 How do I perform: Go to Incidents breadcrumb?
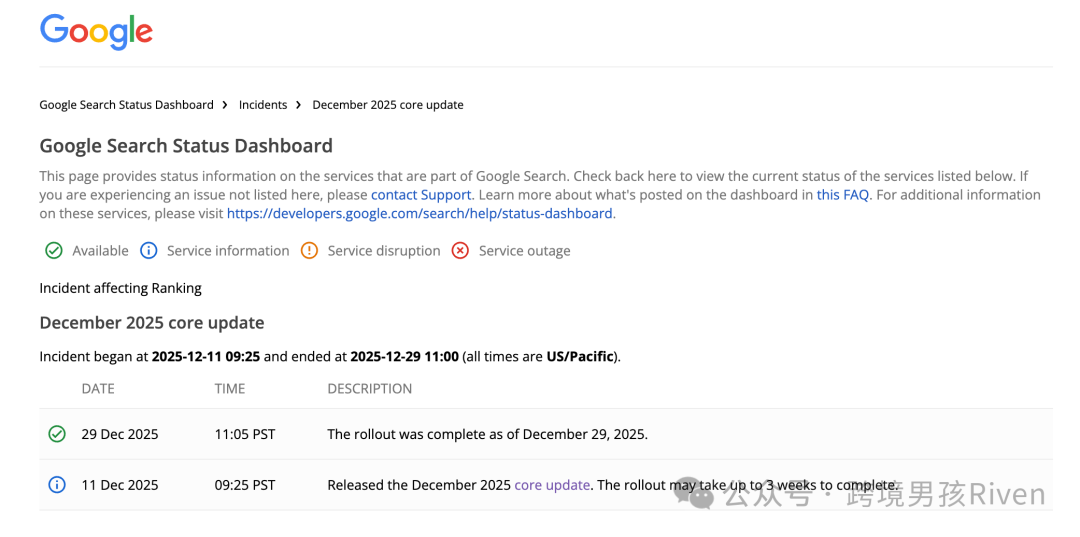263,105
